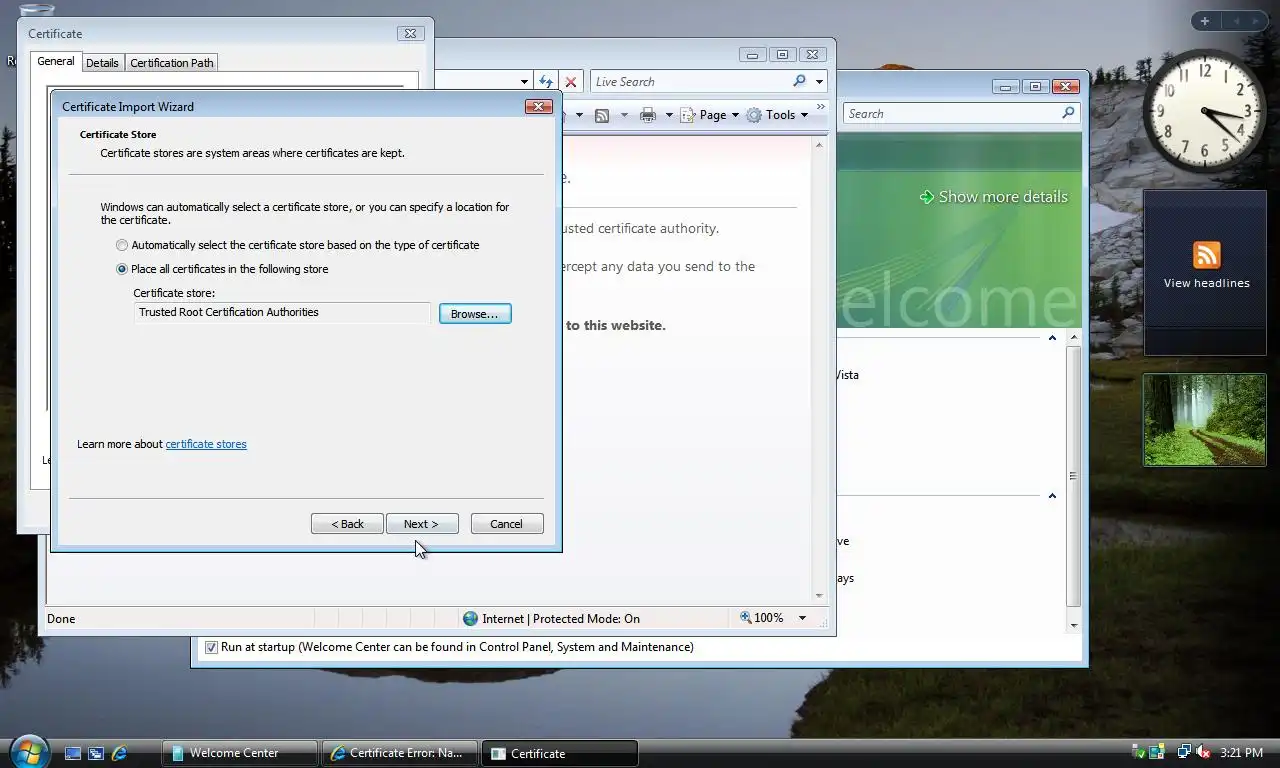Go Back in Certificate Import Wizard
1280x768 pixels.
click(x=347, y=524)
